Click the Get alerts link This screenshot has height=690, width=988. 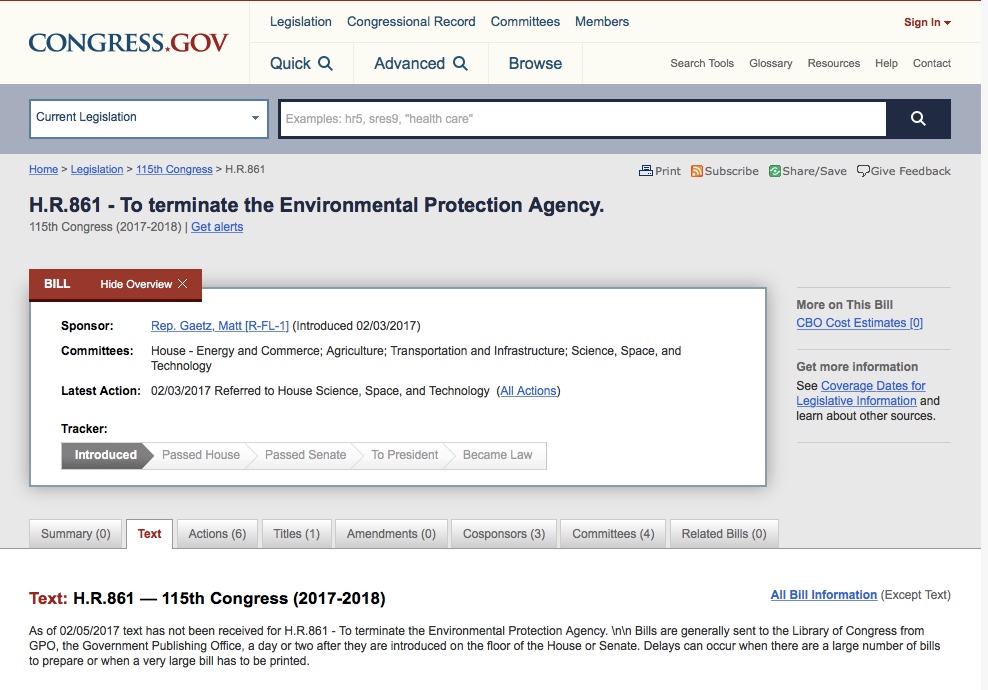217,227
